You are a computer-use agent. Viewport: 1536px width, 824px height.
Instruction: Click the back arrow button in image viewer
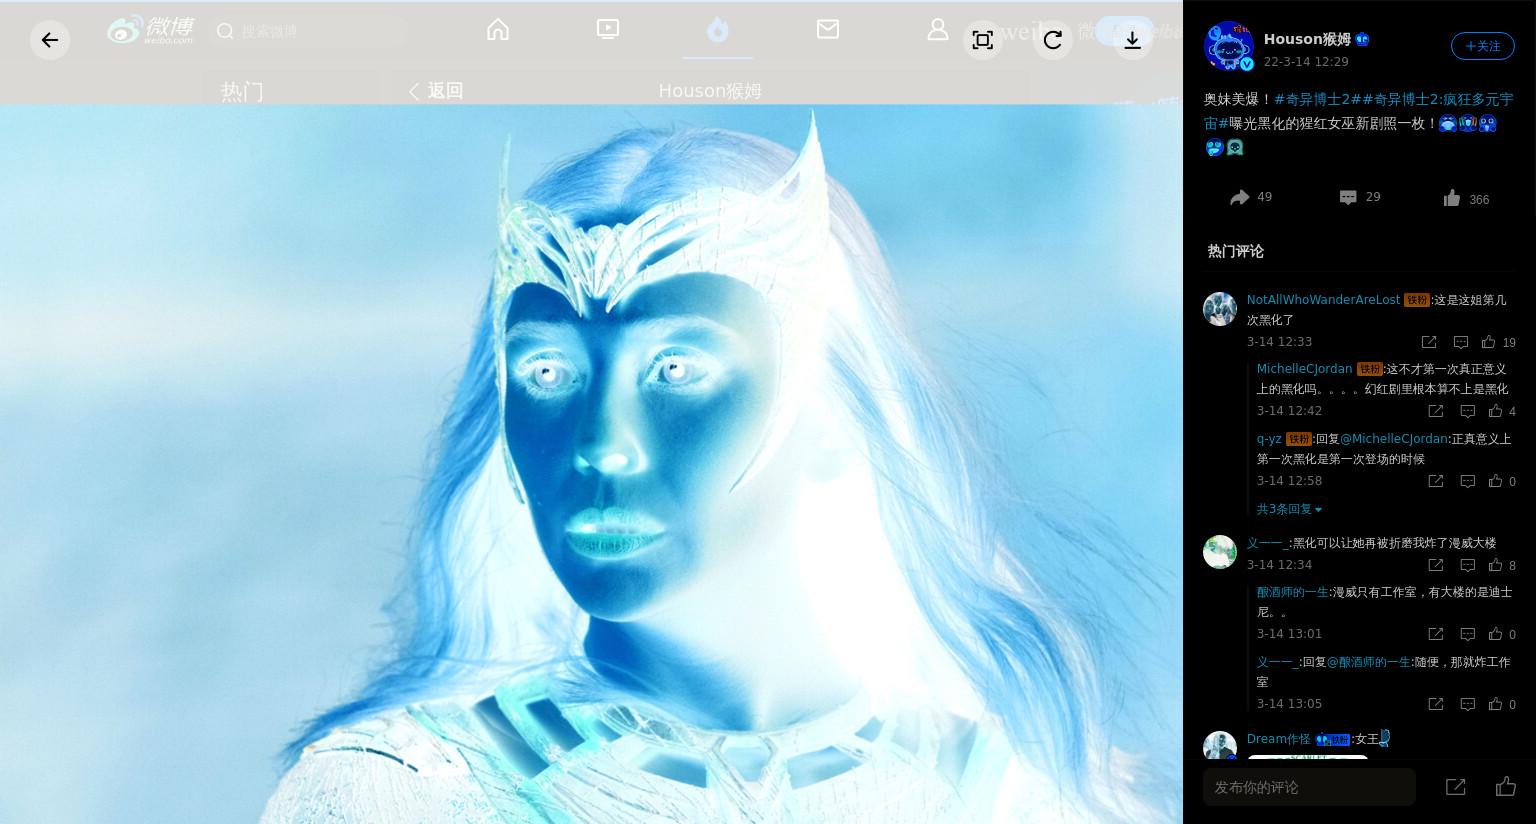pos(50,40)
